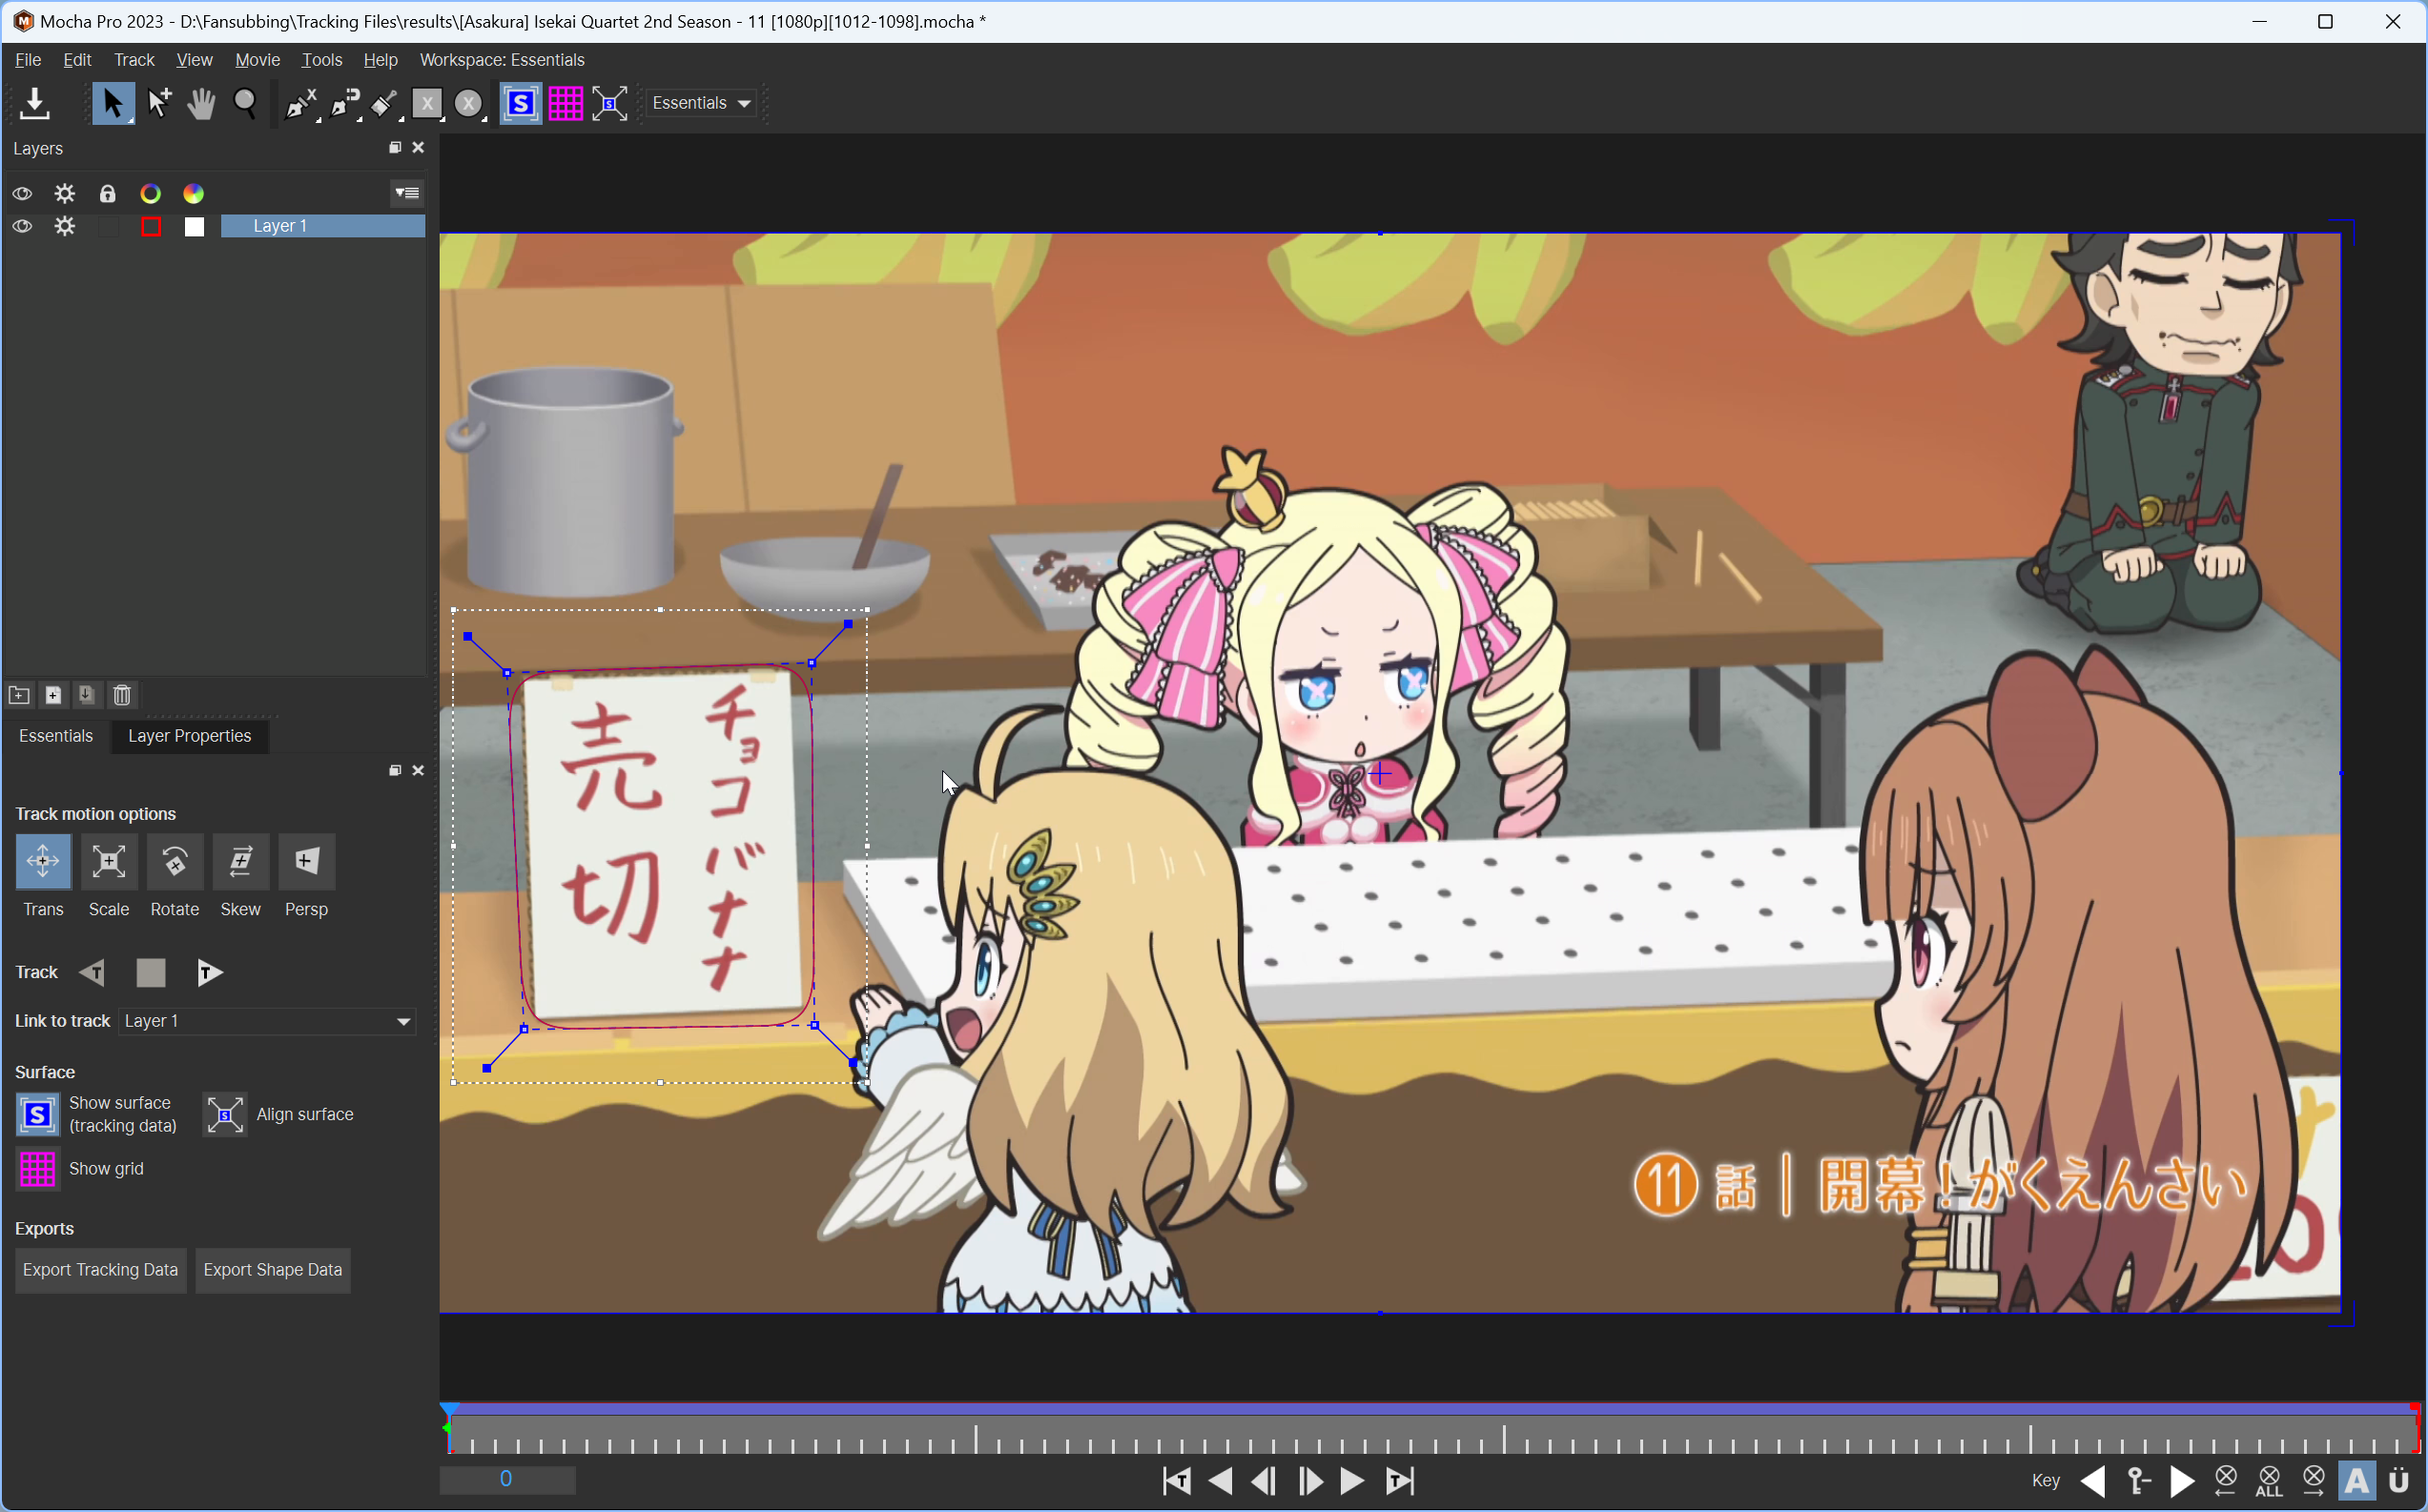Click the Save project download icon
The width and height of the screenshot is (2428, 1512).
(x=34, y=103)
